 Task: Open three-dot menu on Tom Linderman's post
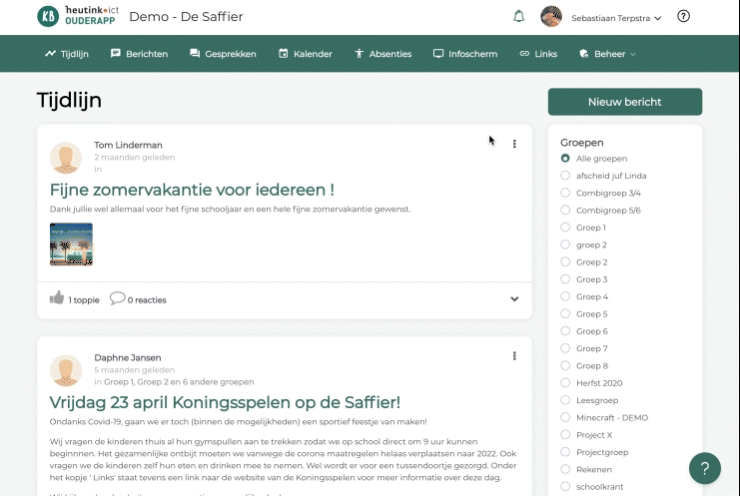(x=514, y=144)
